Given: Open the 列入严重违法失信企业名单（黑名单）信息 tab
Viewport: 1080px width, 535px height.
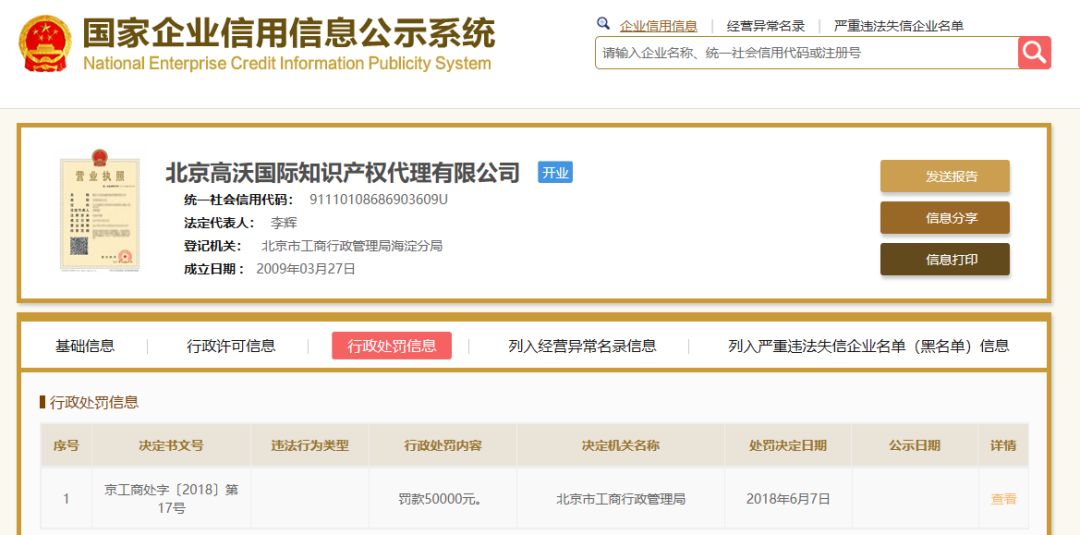Looking at the screenshot, I should (x=869, y=346).
